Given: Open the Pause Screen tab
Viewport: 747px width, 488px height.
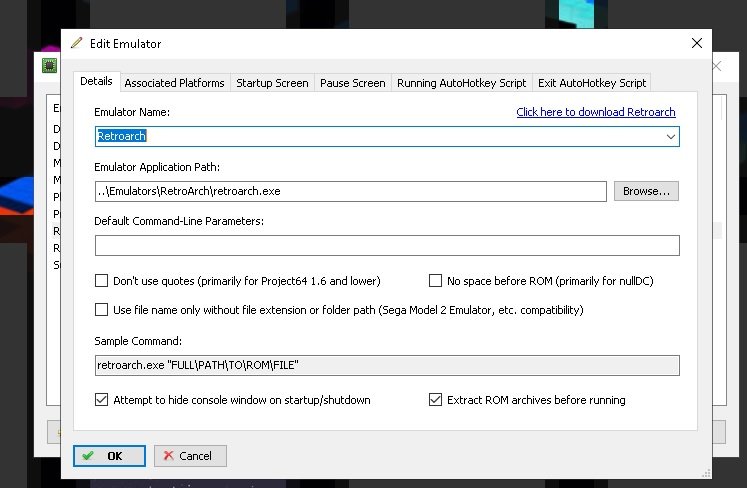Looking at the screenshot, I should click(353, 83).
